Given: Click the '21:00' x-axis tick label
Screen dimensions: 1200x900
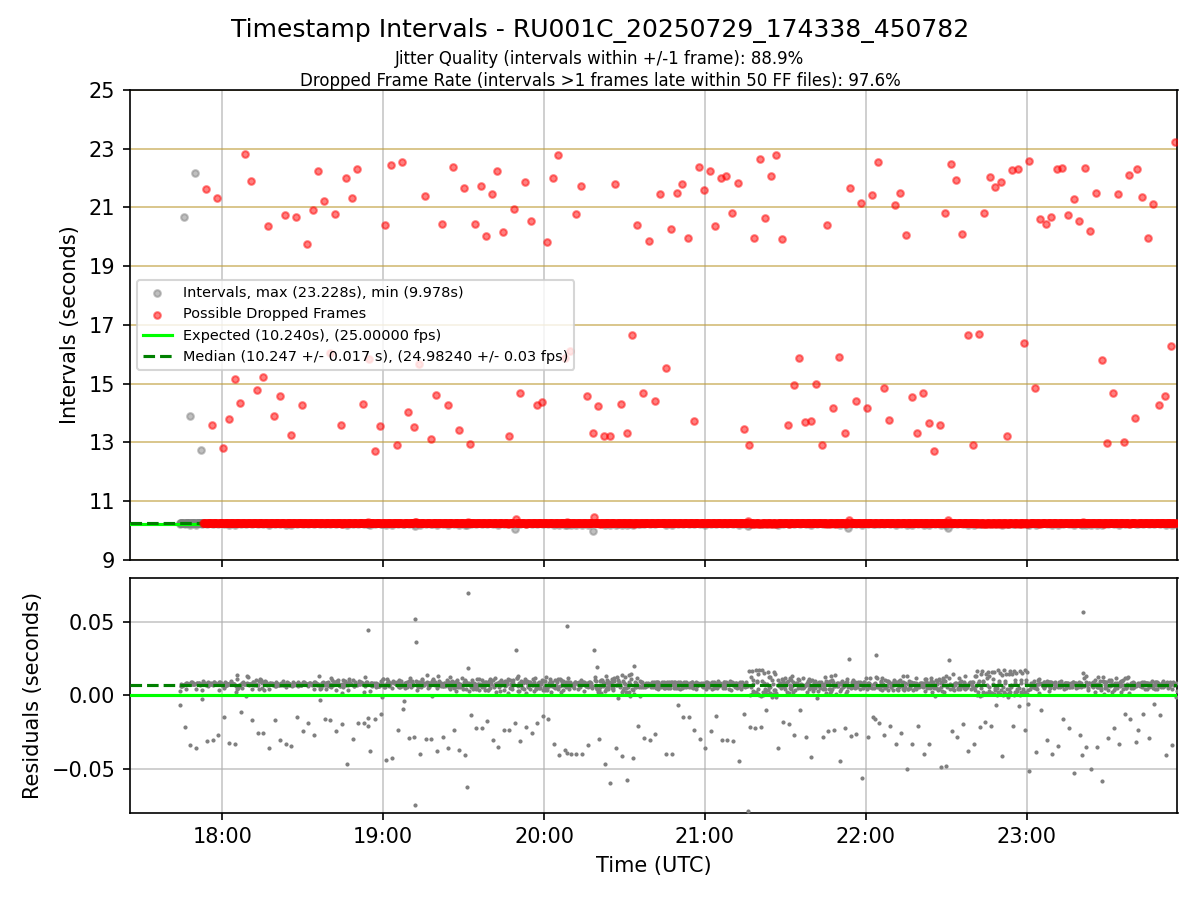Looking at the screenshot, I should 705,835.
